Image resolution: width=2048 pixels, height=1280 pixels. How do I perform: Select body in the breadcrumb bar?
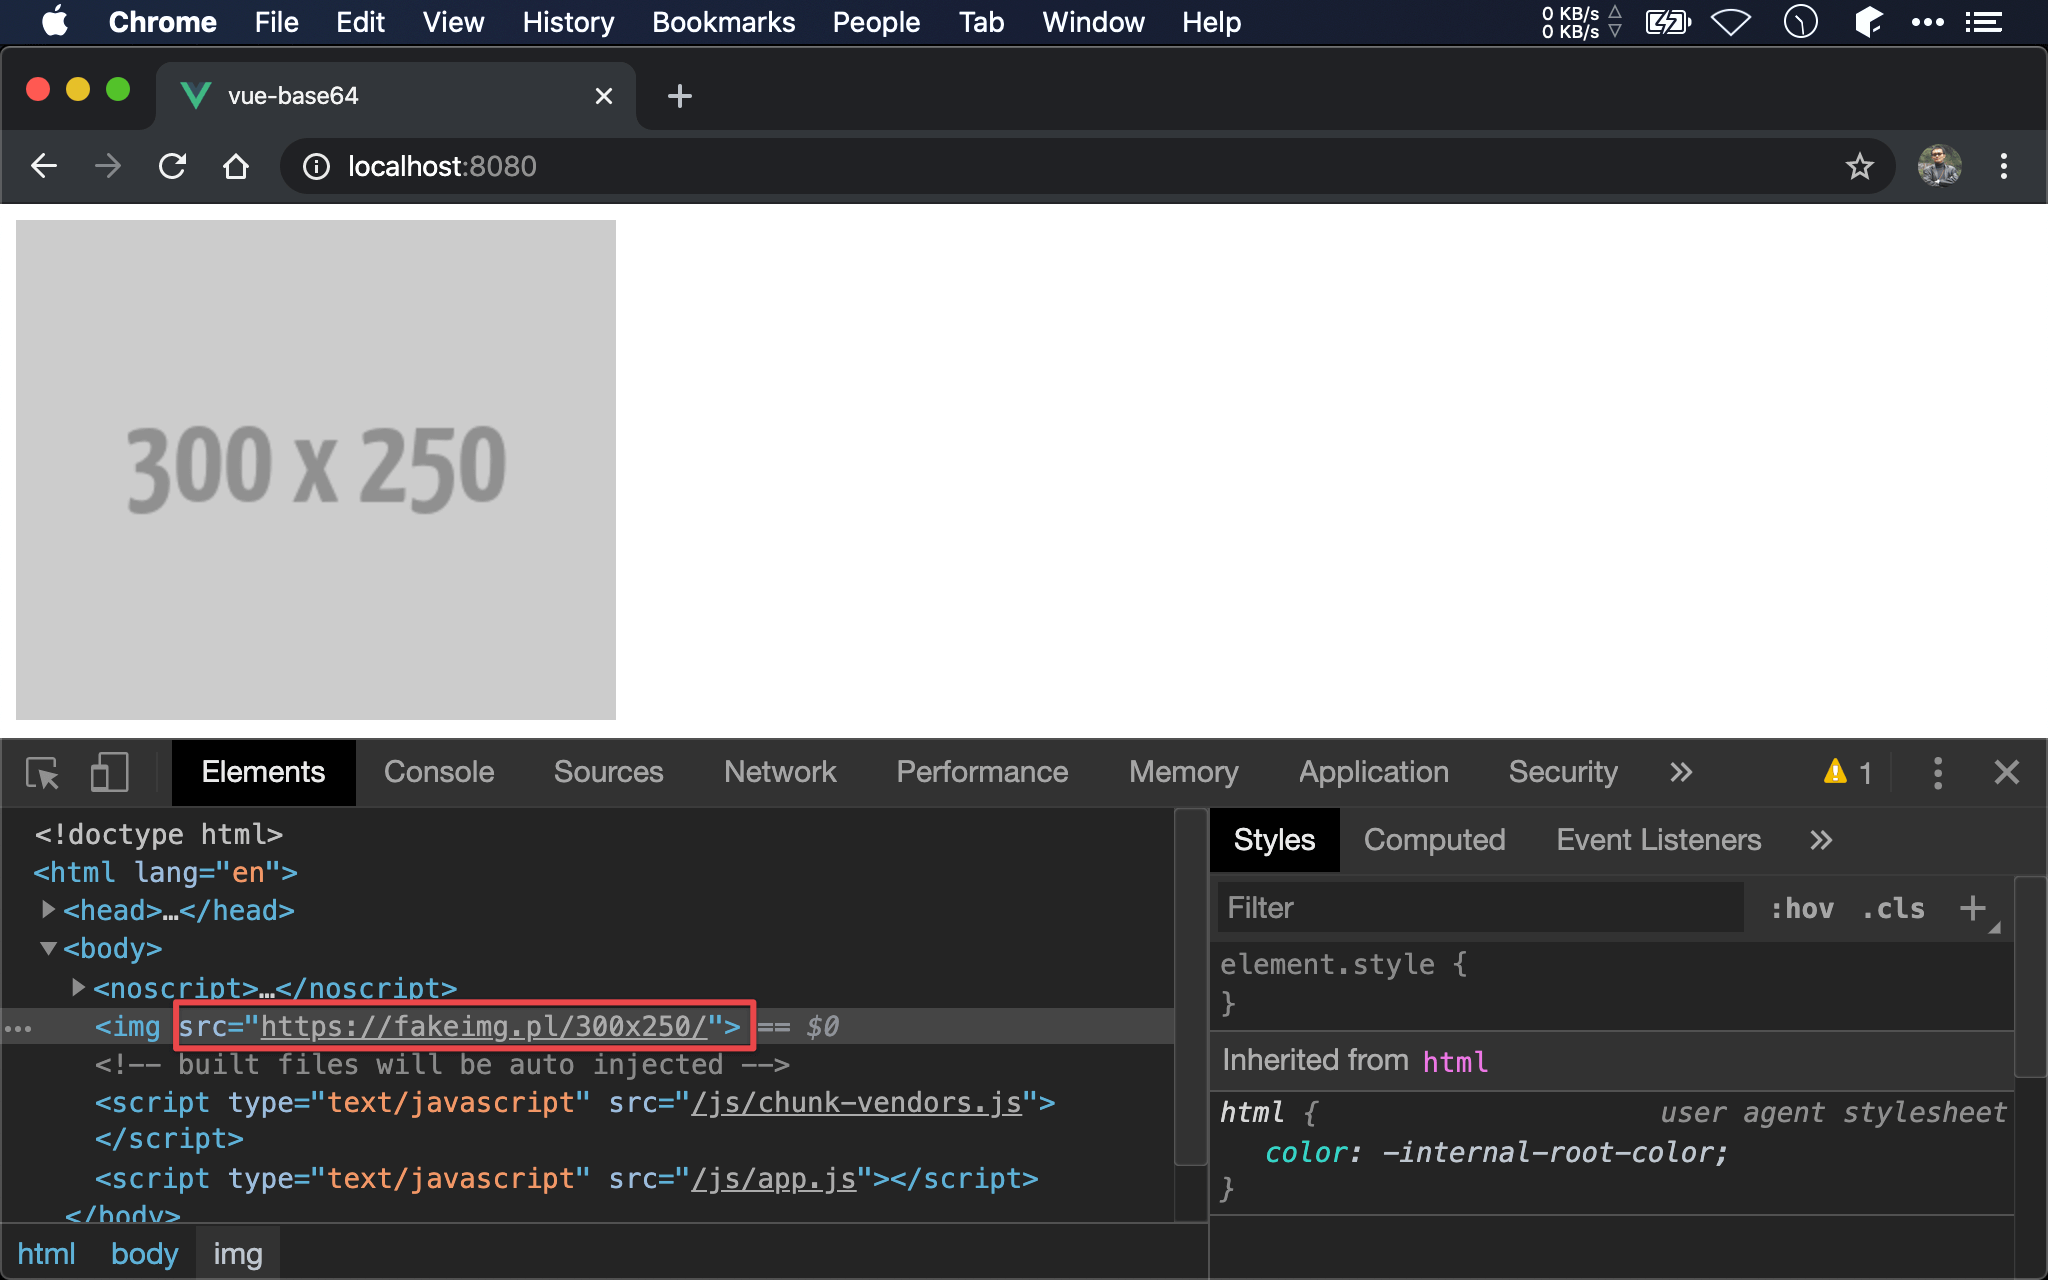tap(144, 1254)
